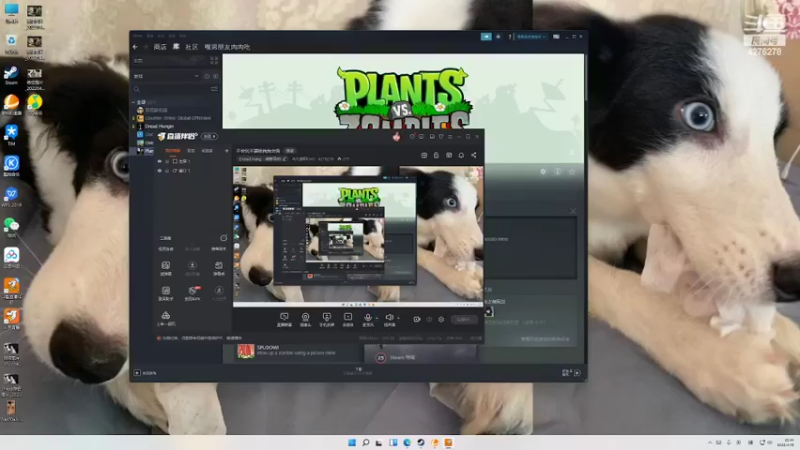Open the danmaku chat icon under preview

(284, 319)
